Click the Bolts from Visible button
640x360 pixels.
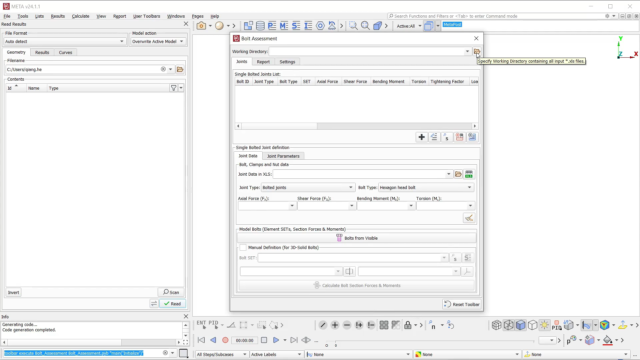coord(356,238)
